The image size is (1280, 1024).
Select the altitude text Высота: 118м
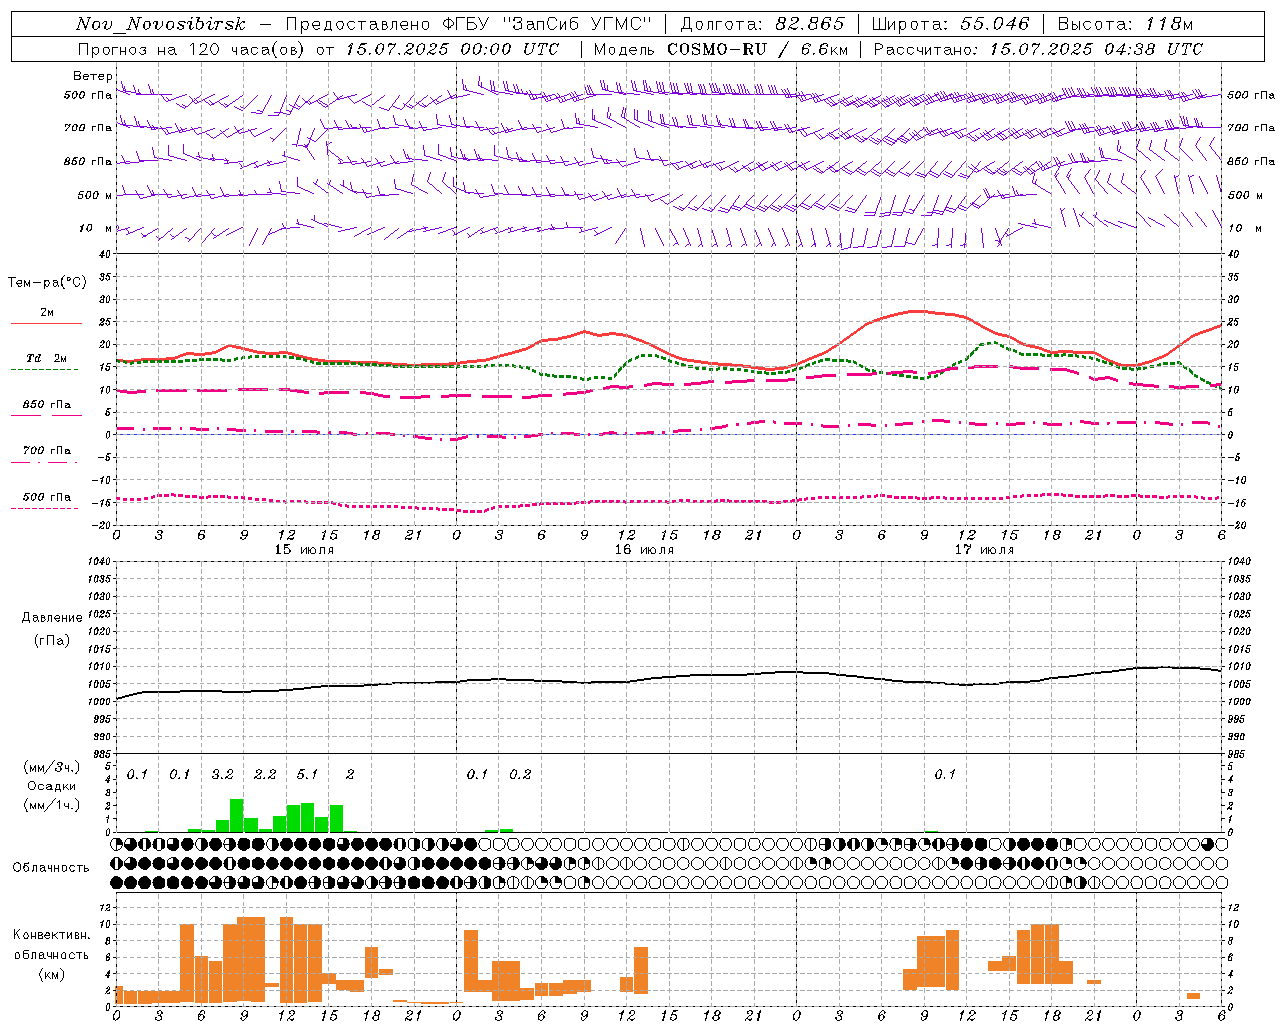tap(1125, 25)
